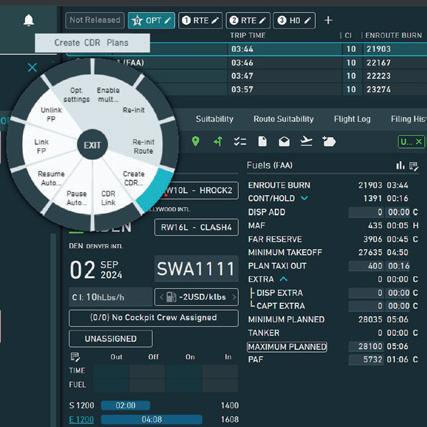Click the pencil on 2 RTE tab
Image resolution: width=427 pixels, height=427 pixels.
point(263,21)
